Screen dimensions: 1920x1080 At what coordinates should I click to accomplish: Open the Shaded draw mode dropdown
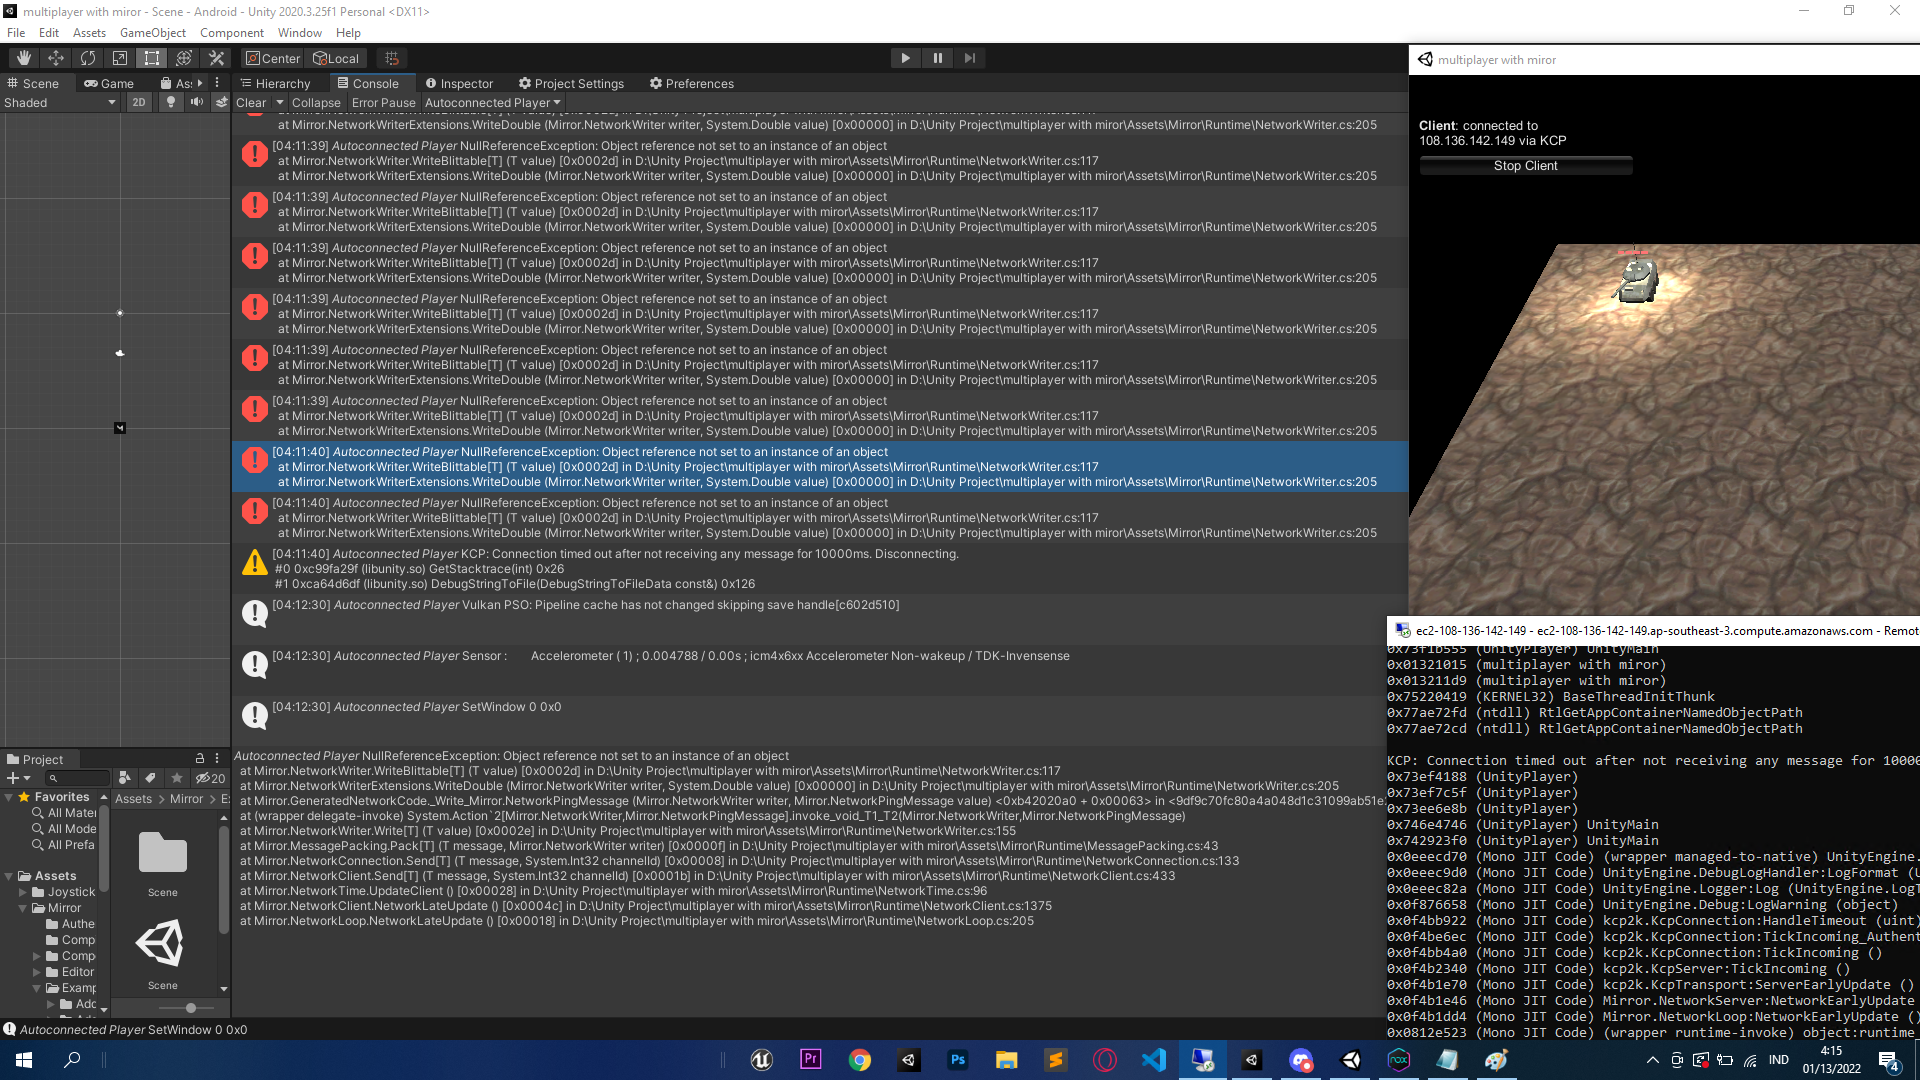[x=55, y=102]
